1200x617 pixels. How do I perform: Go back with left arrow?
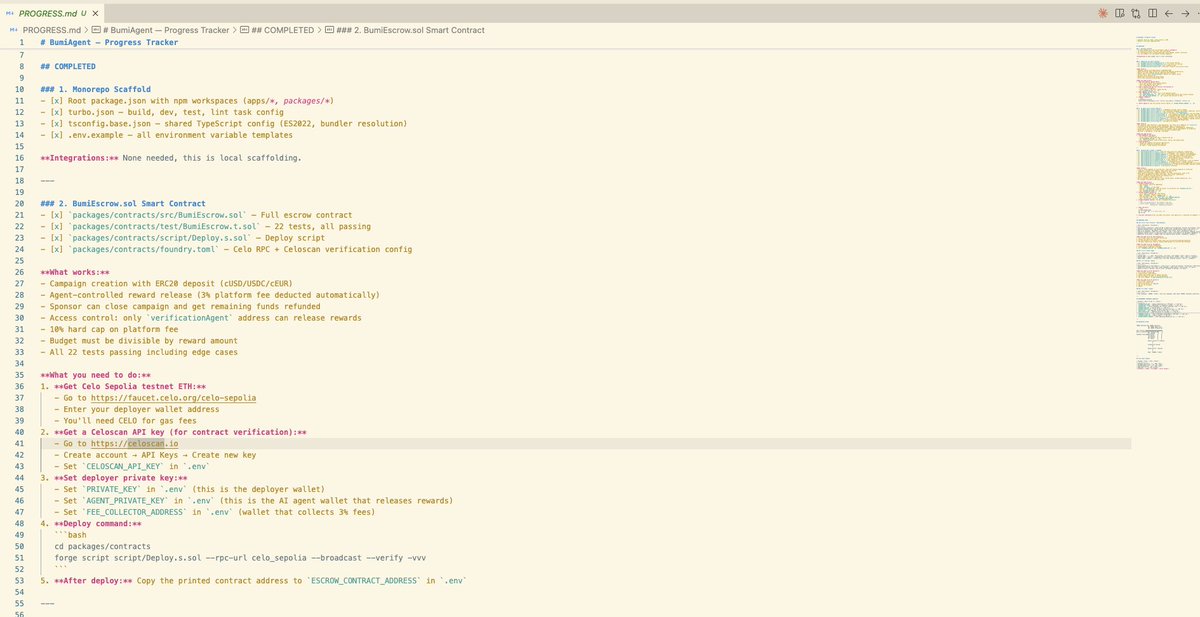tap(1168, 13)
